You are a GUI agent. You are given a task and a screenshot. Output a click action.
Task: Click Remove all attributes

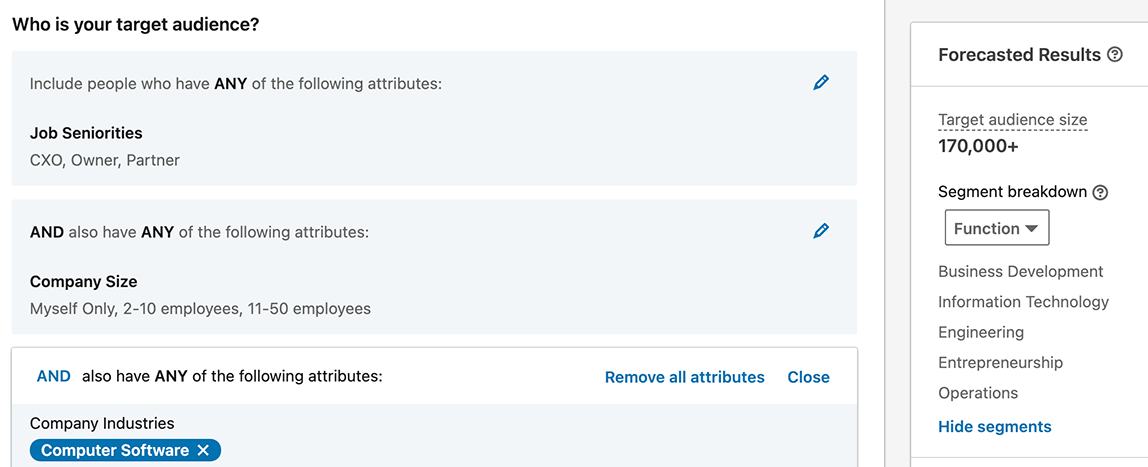[x=684, y=378]
